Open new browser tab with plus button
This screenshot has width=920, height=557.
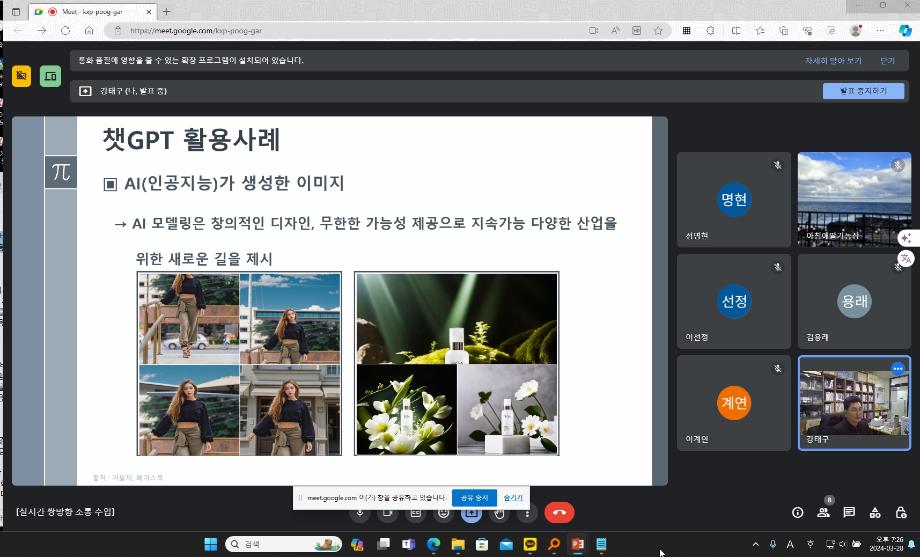pos(167,11)
